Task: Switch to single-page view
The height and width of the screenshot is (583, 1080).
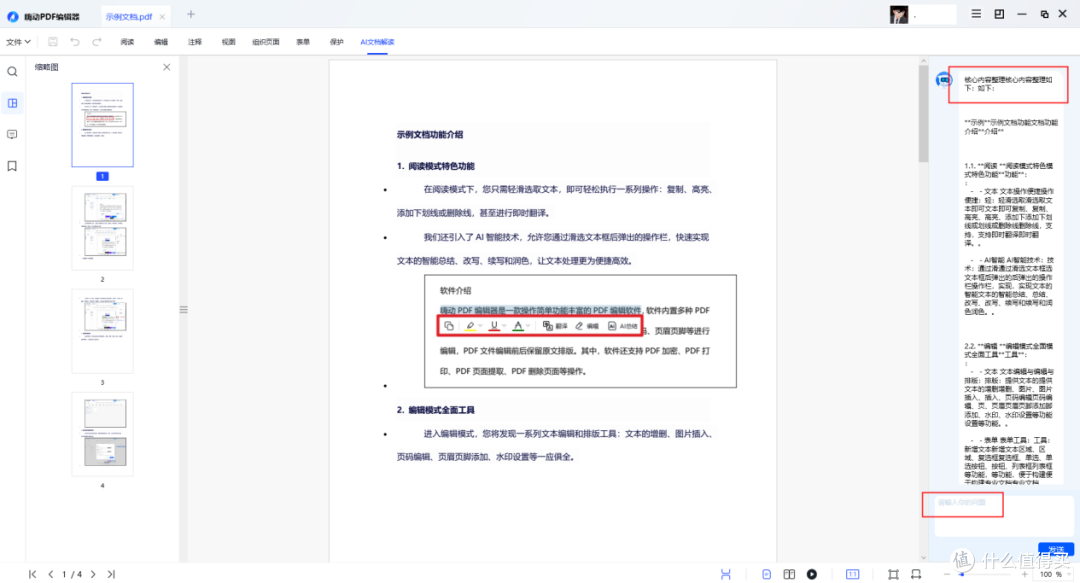Action: 767,574
